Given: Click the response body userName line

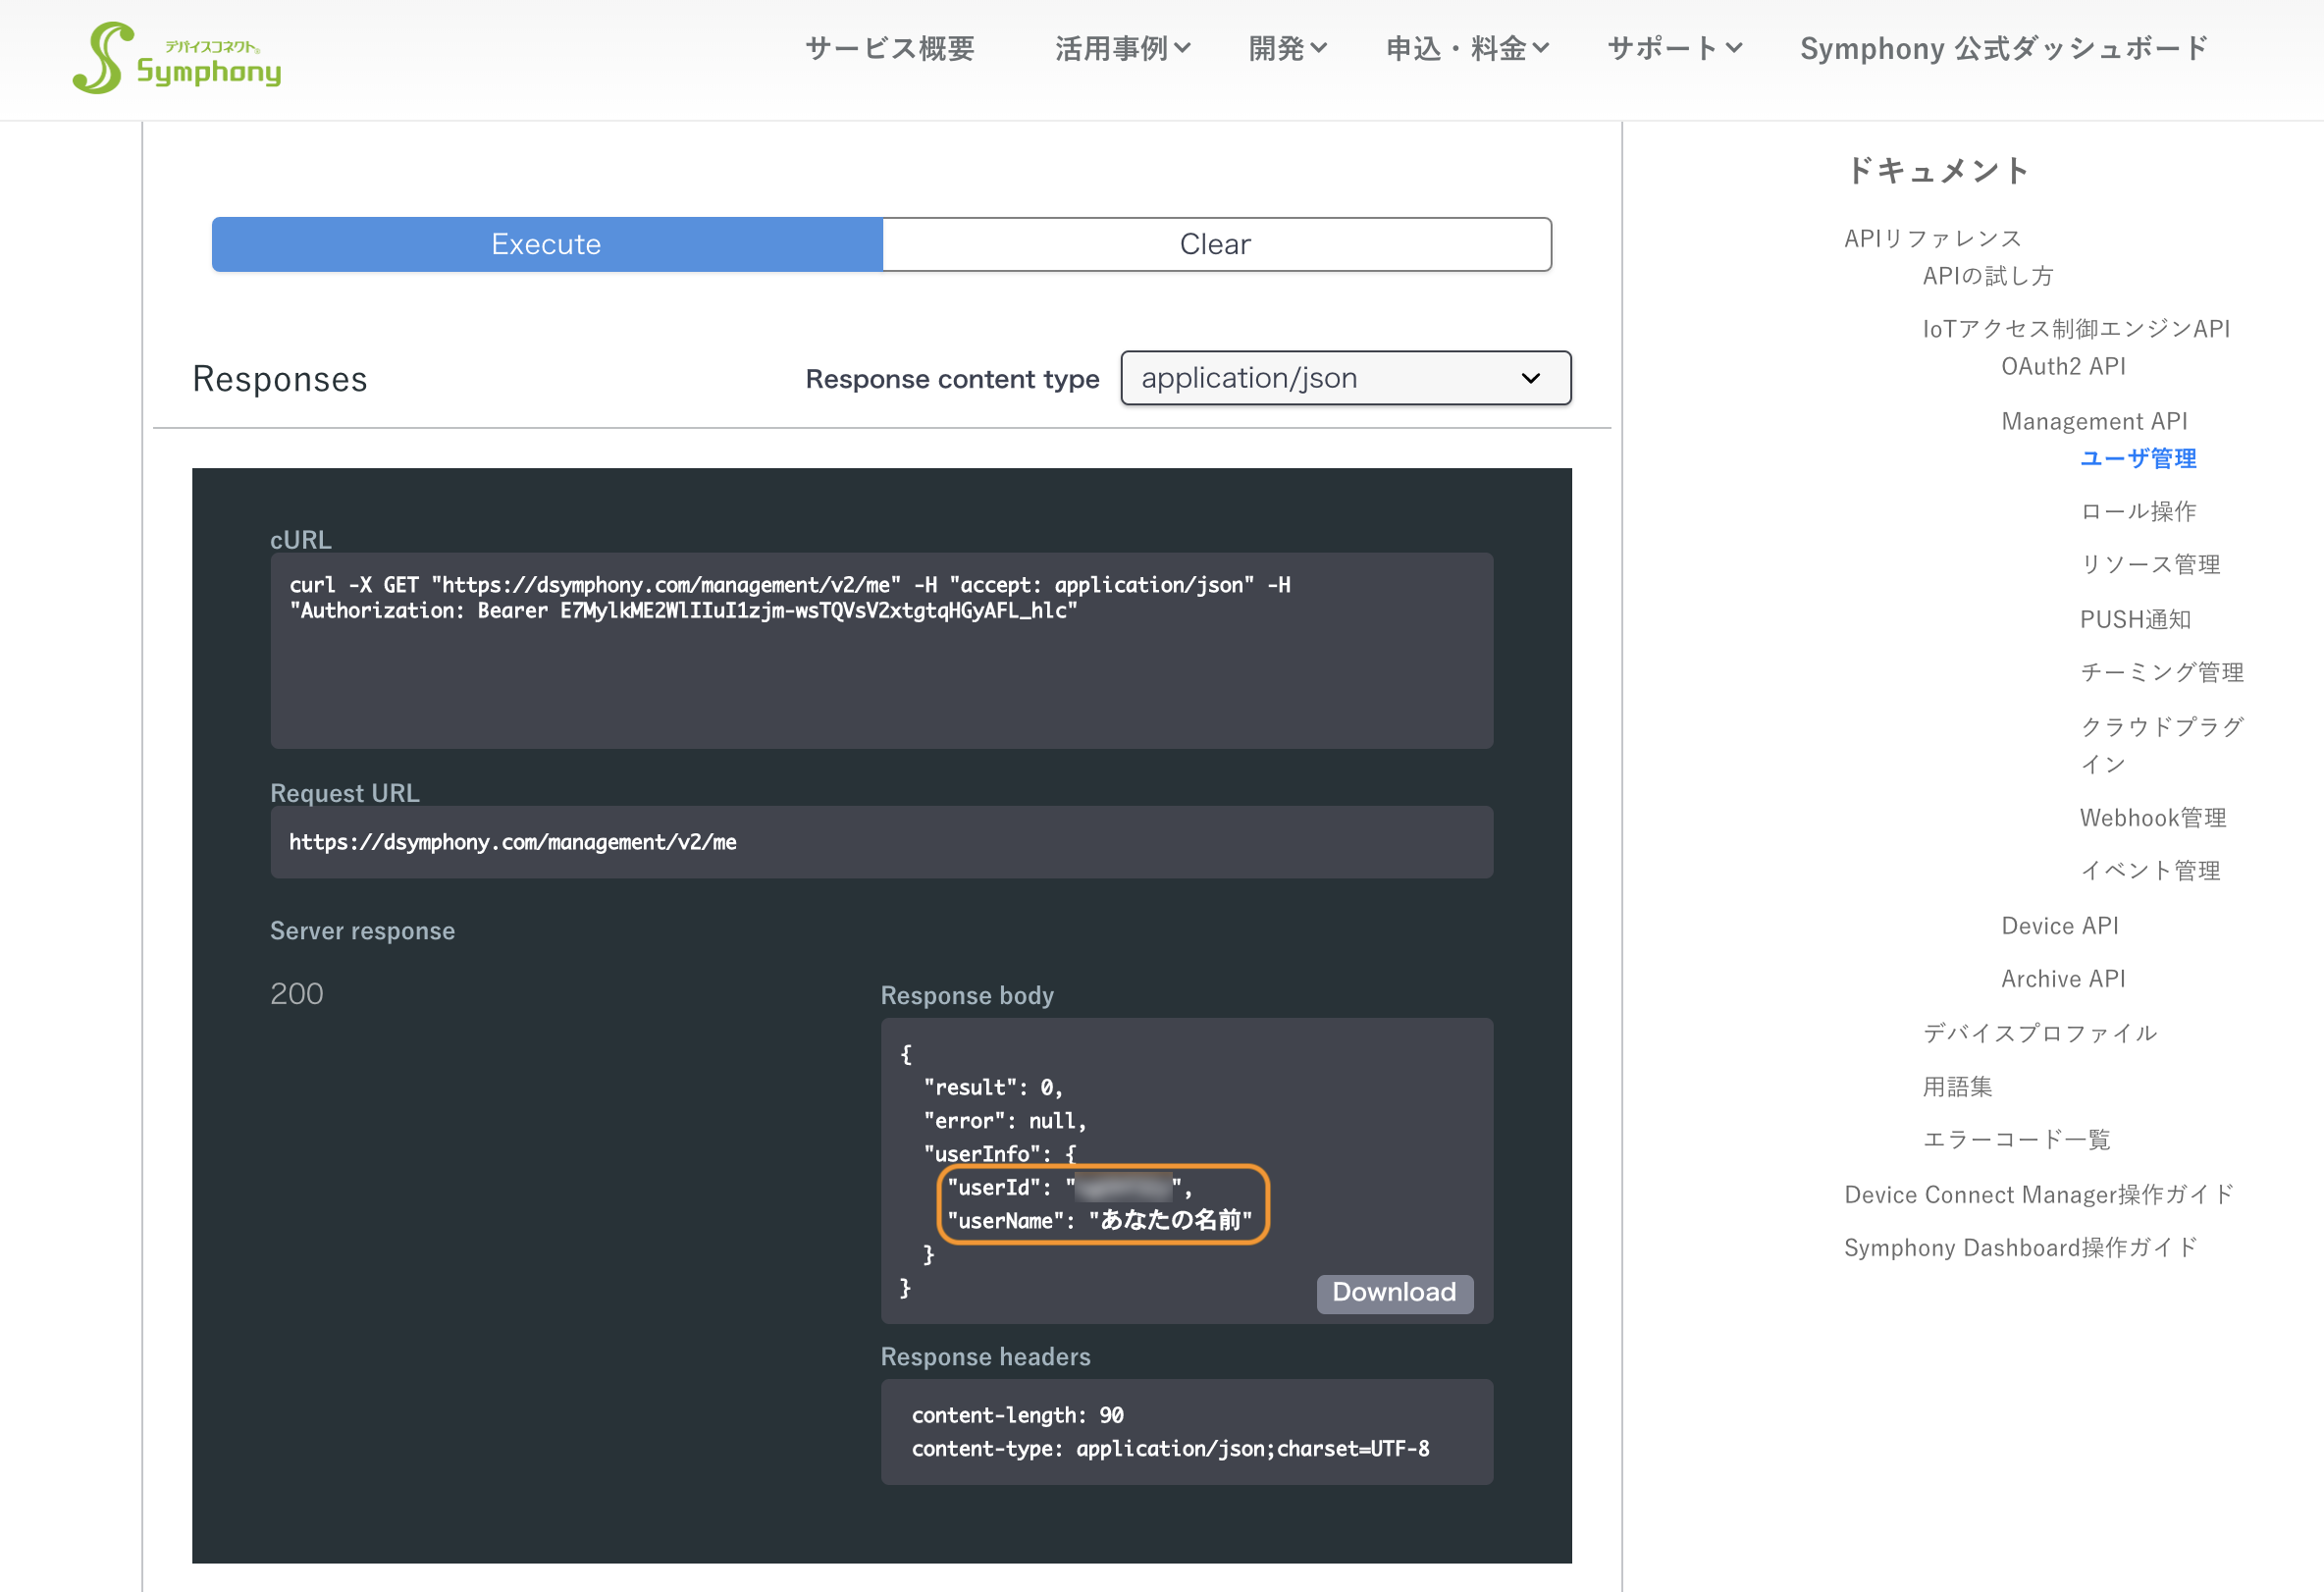Looking at the screenshot, I should tap(1099, 1220).
